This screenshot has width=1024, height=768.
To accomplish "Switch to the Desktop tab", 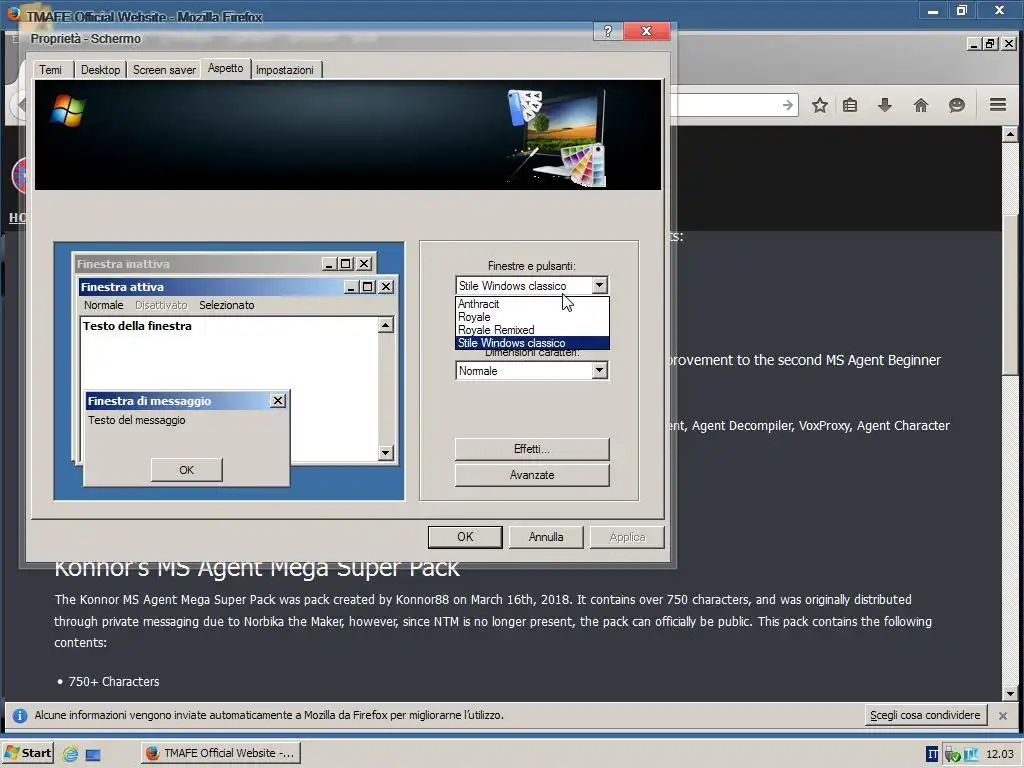I will tap(101, 70).
